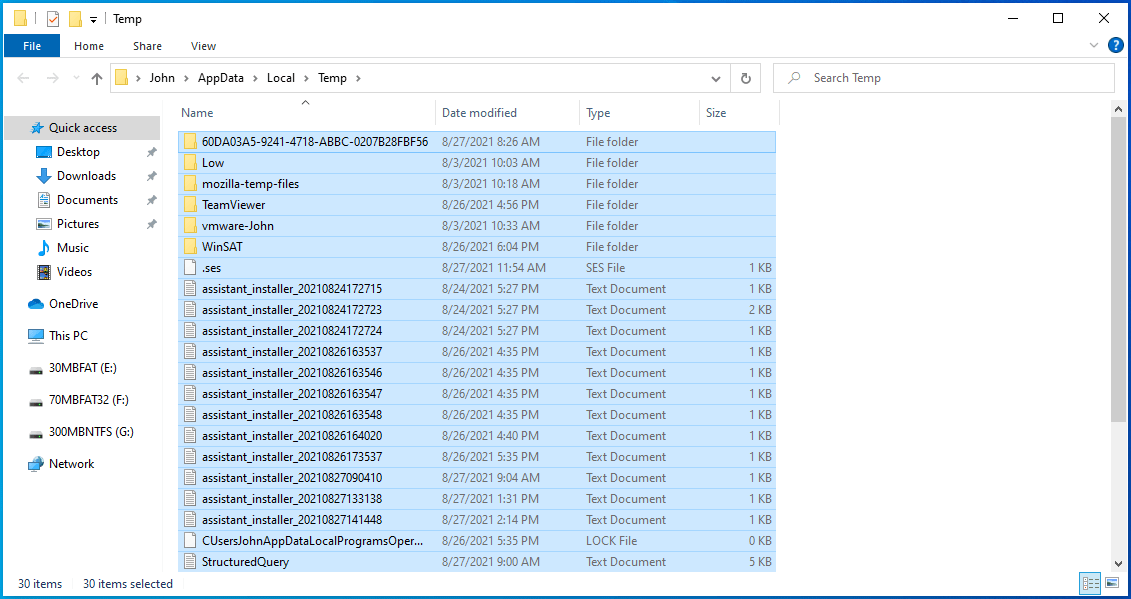1131x599 pixels.
Task: Unpin Downloads using its pin icon
Action: [151, 176]
